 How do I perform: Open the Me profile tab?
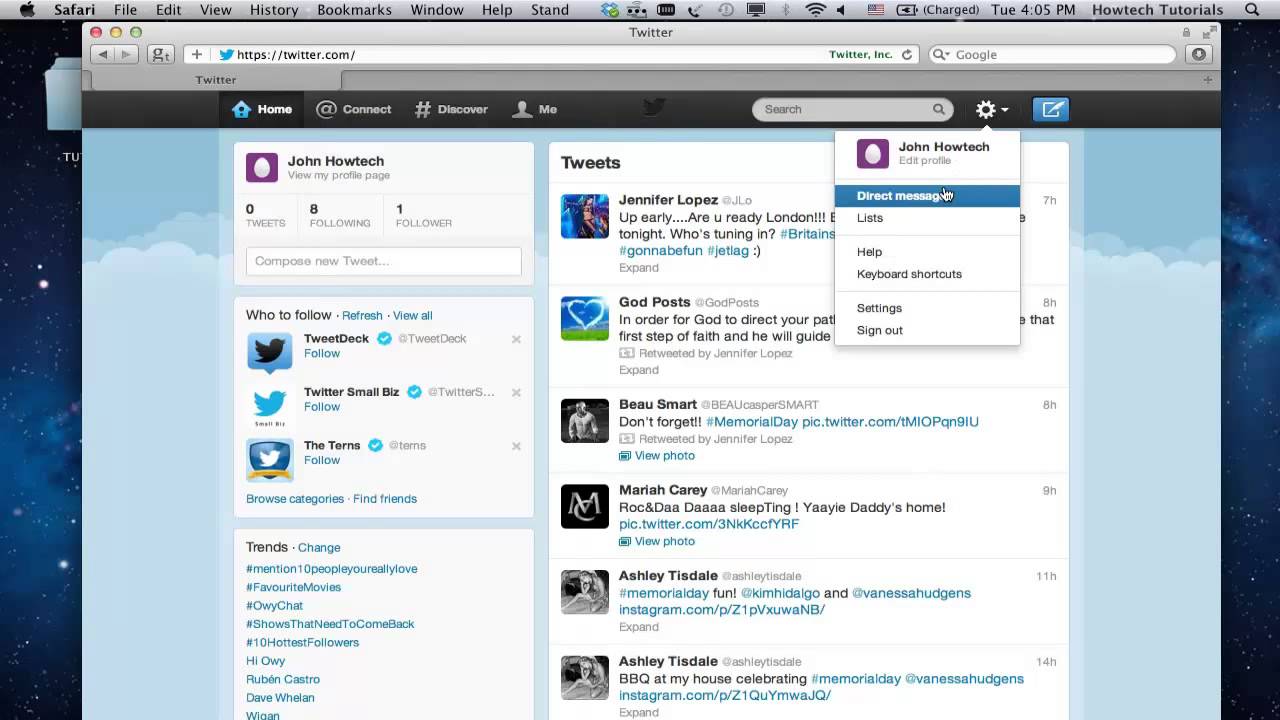point(534,109)
